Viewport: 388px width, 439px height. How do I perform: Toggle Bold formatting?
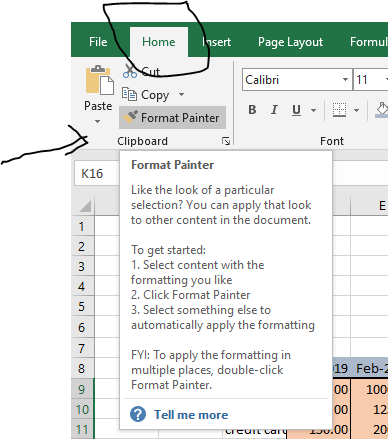point(252,110)
